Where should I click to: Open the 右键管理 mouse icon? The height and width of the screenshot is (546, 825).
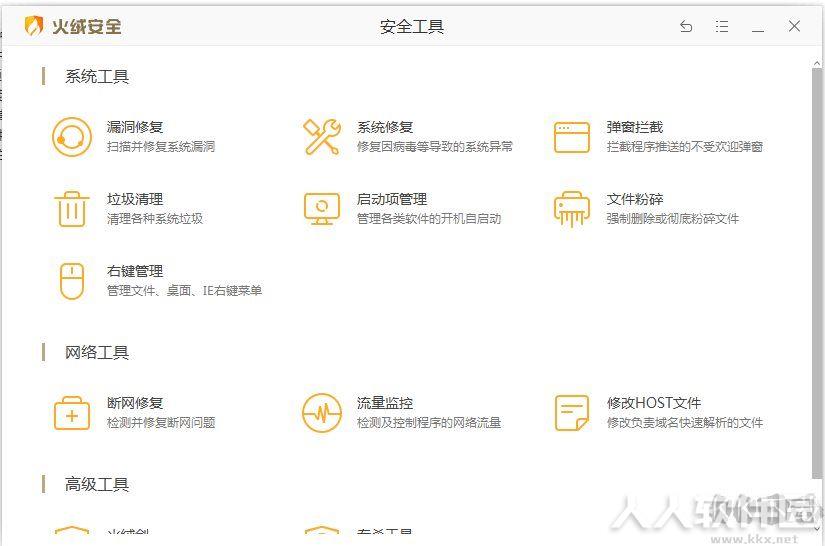click(x=72, y=281)
